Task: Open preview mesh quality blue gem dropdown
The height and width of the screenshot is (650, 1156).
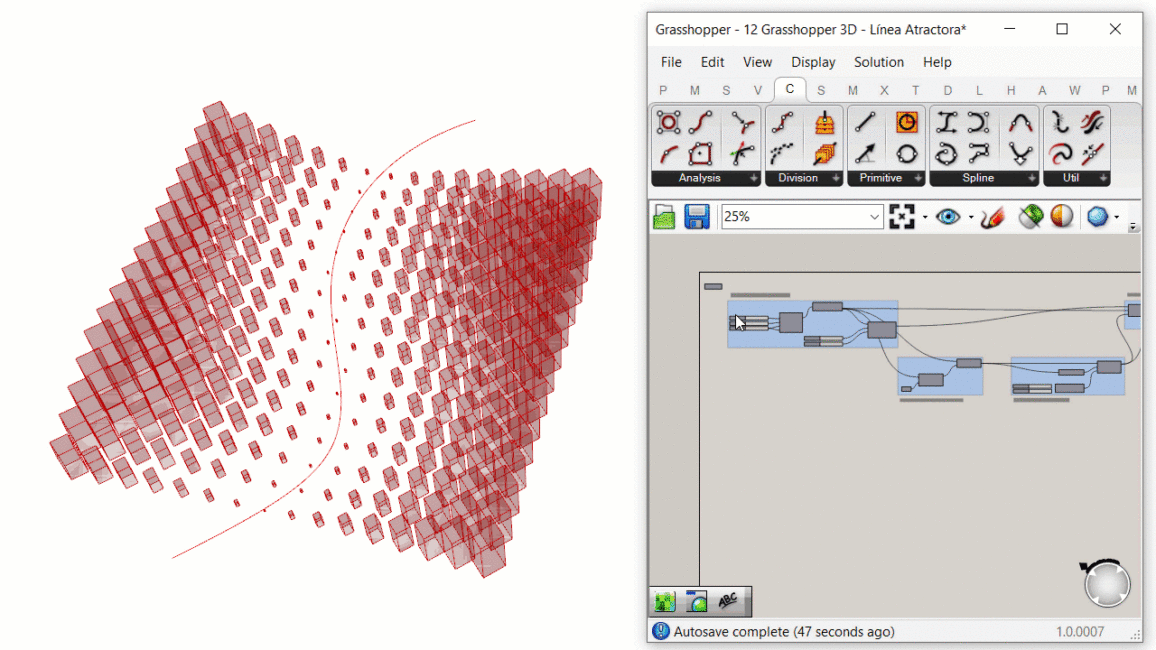Action: [x=1117, y=217]
